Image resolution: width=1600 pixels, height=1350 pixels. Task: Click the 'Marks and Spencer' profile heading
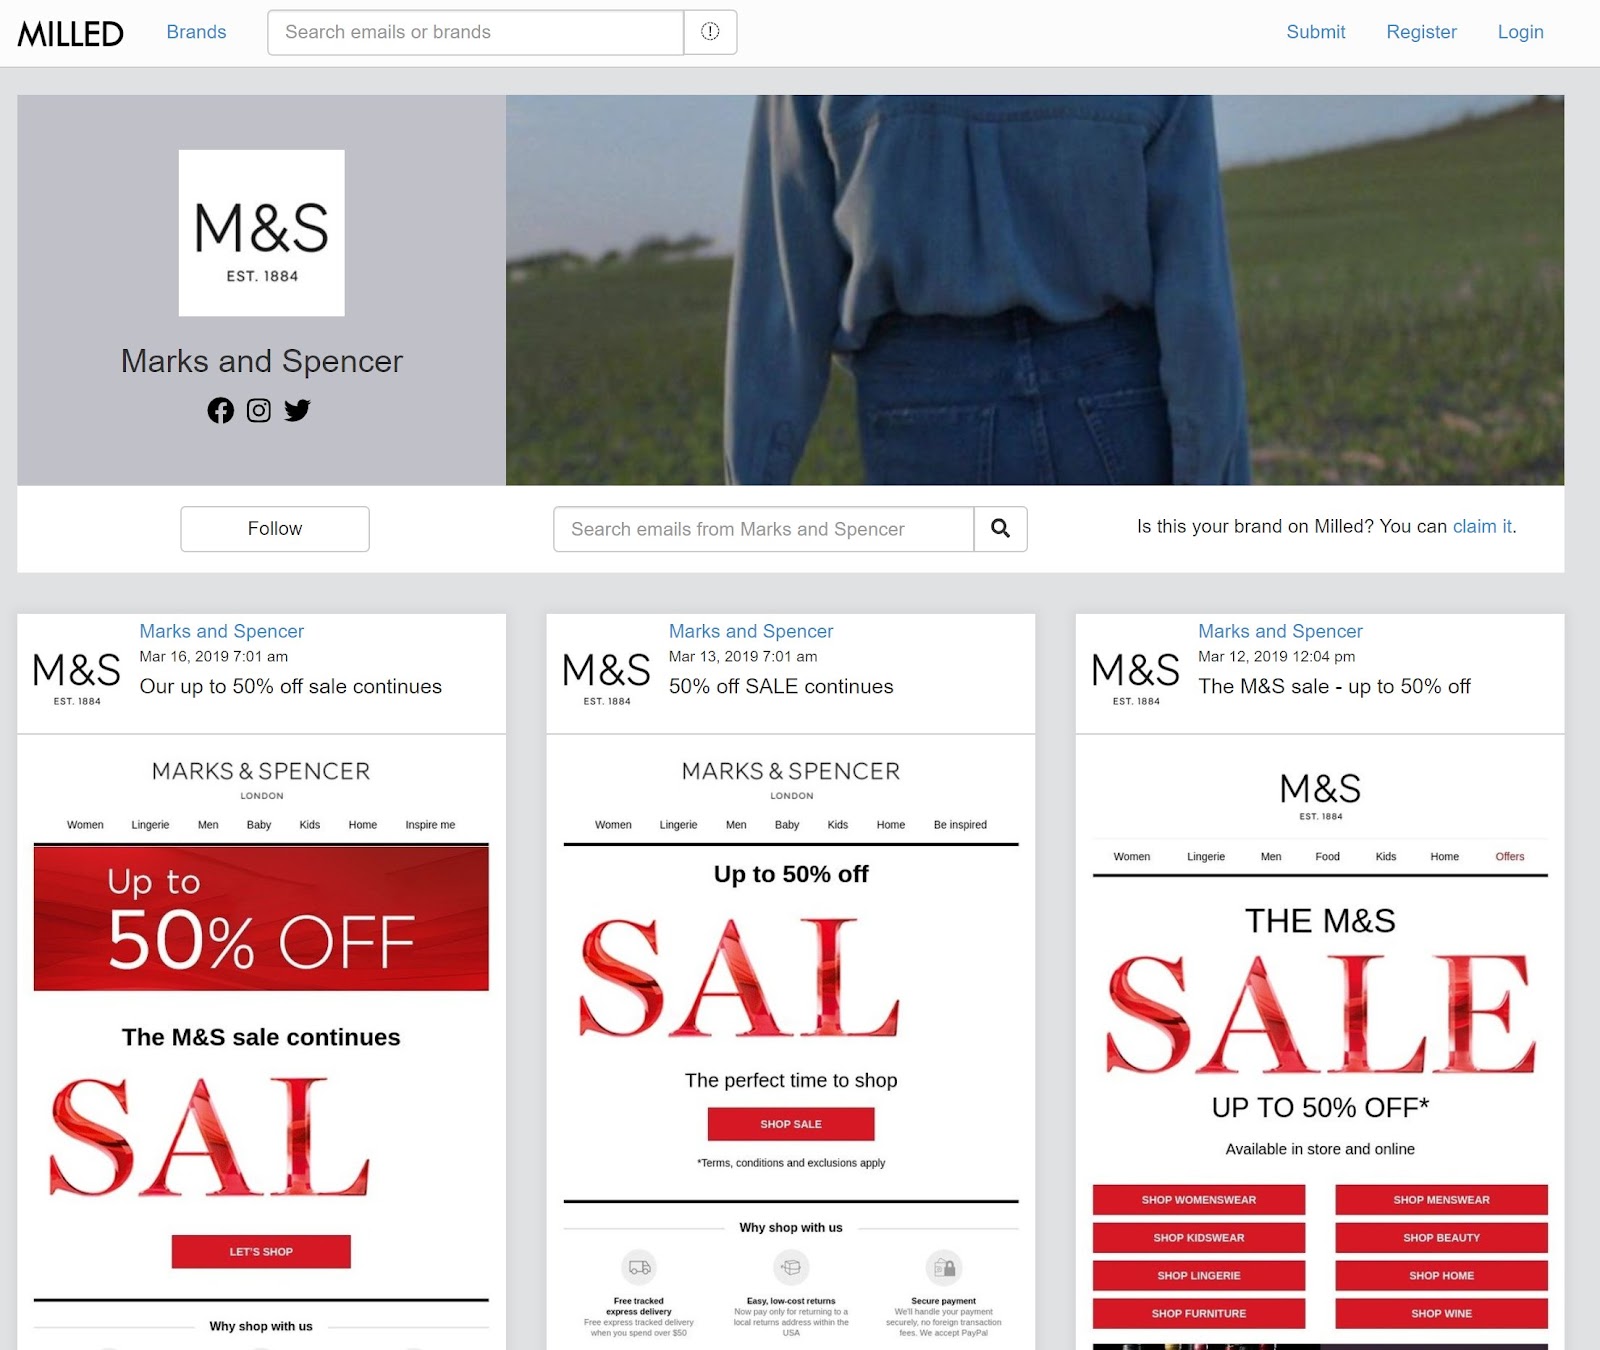pyautogui.click(x=262, y=361)
